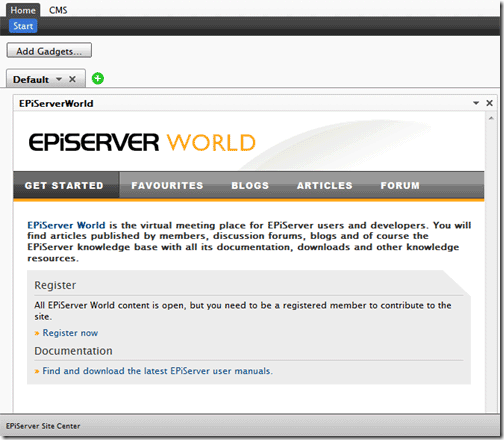Click the EPiServer World logo
Viewport: 504px width, 440px height.
(142, 143)
